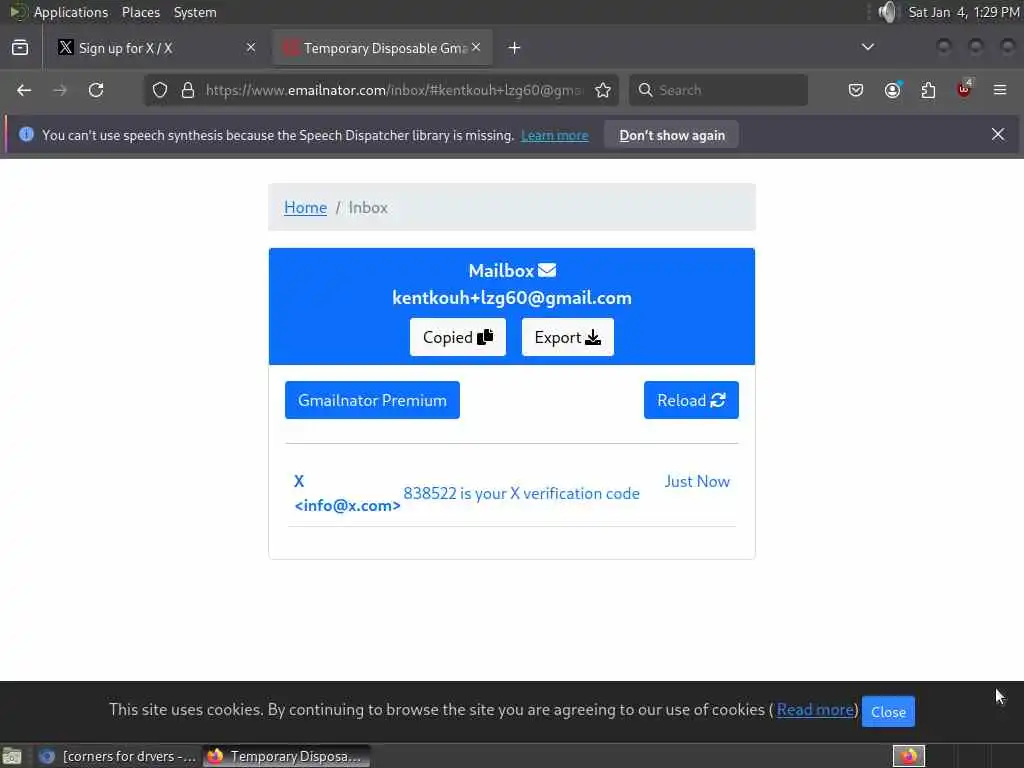Screen dimensions: 1024x768
Task: Open Firefox tracking protection shield icon
Action: [x=160, y=90]
